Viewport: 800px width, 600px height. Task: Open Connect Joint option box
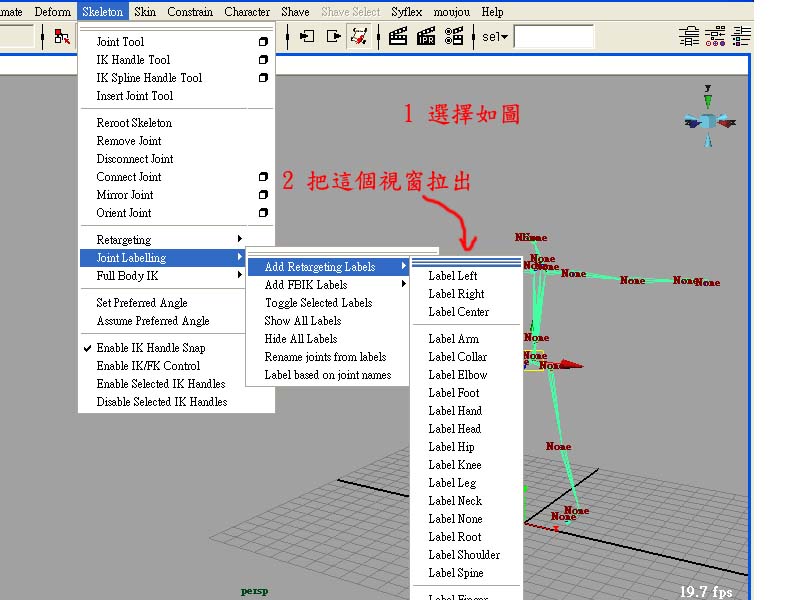pos(263,177)
